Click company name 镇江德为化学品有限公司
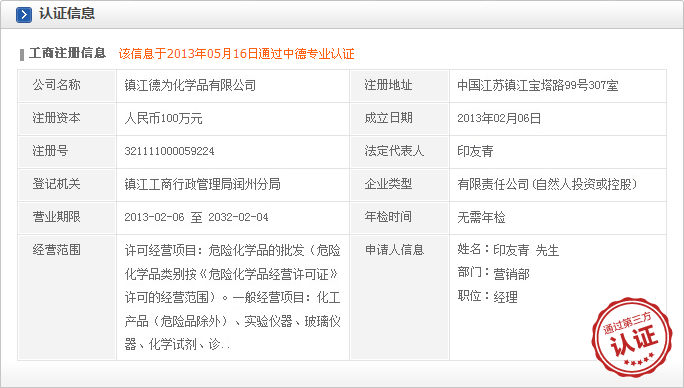 pyautogui.click(x=190, y=85)
